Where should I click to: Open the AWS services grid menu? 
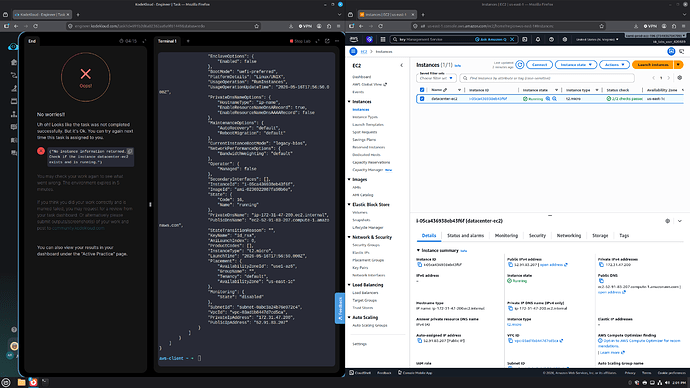click(383, 39)
